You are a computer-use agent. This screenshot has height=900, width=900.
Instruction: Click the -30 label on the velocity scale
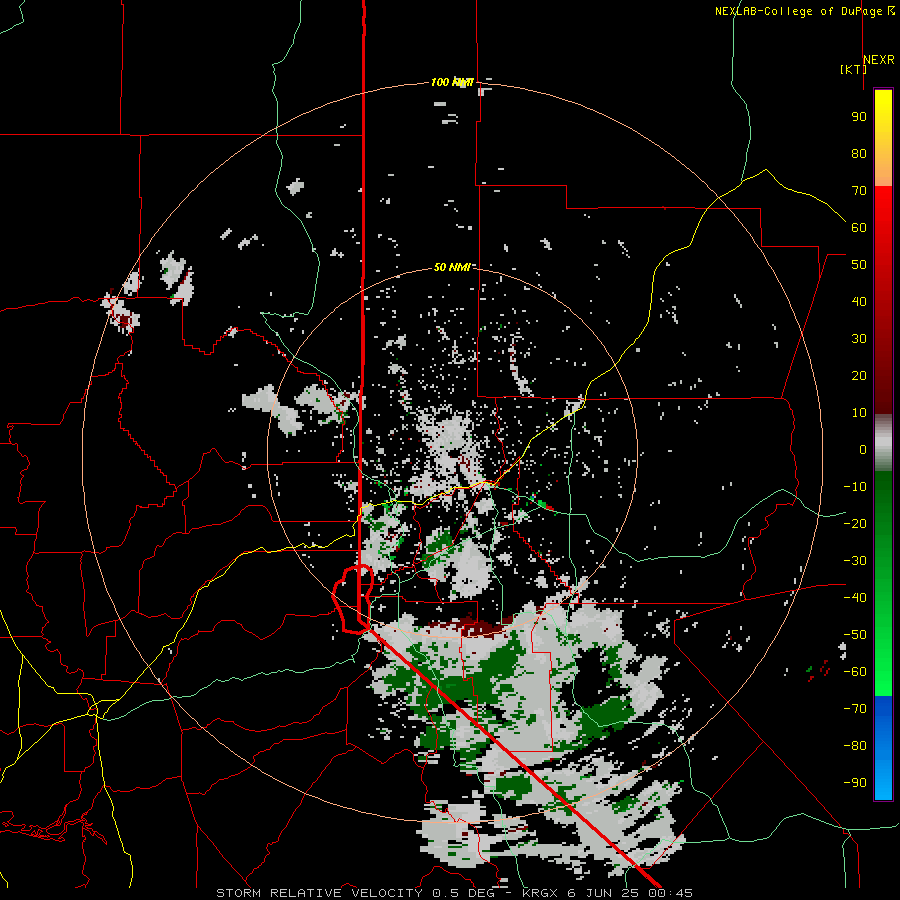[x=855, y=561]
